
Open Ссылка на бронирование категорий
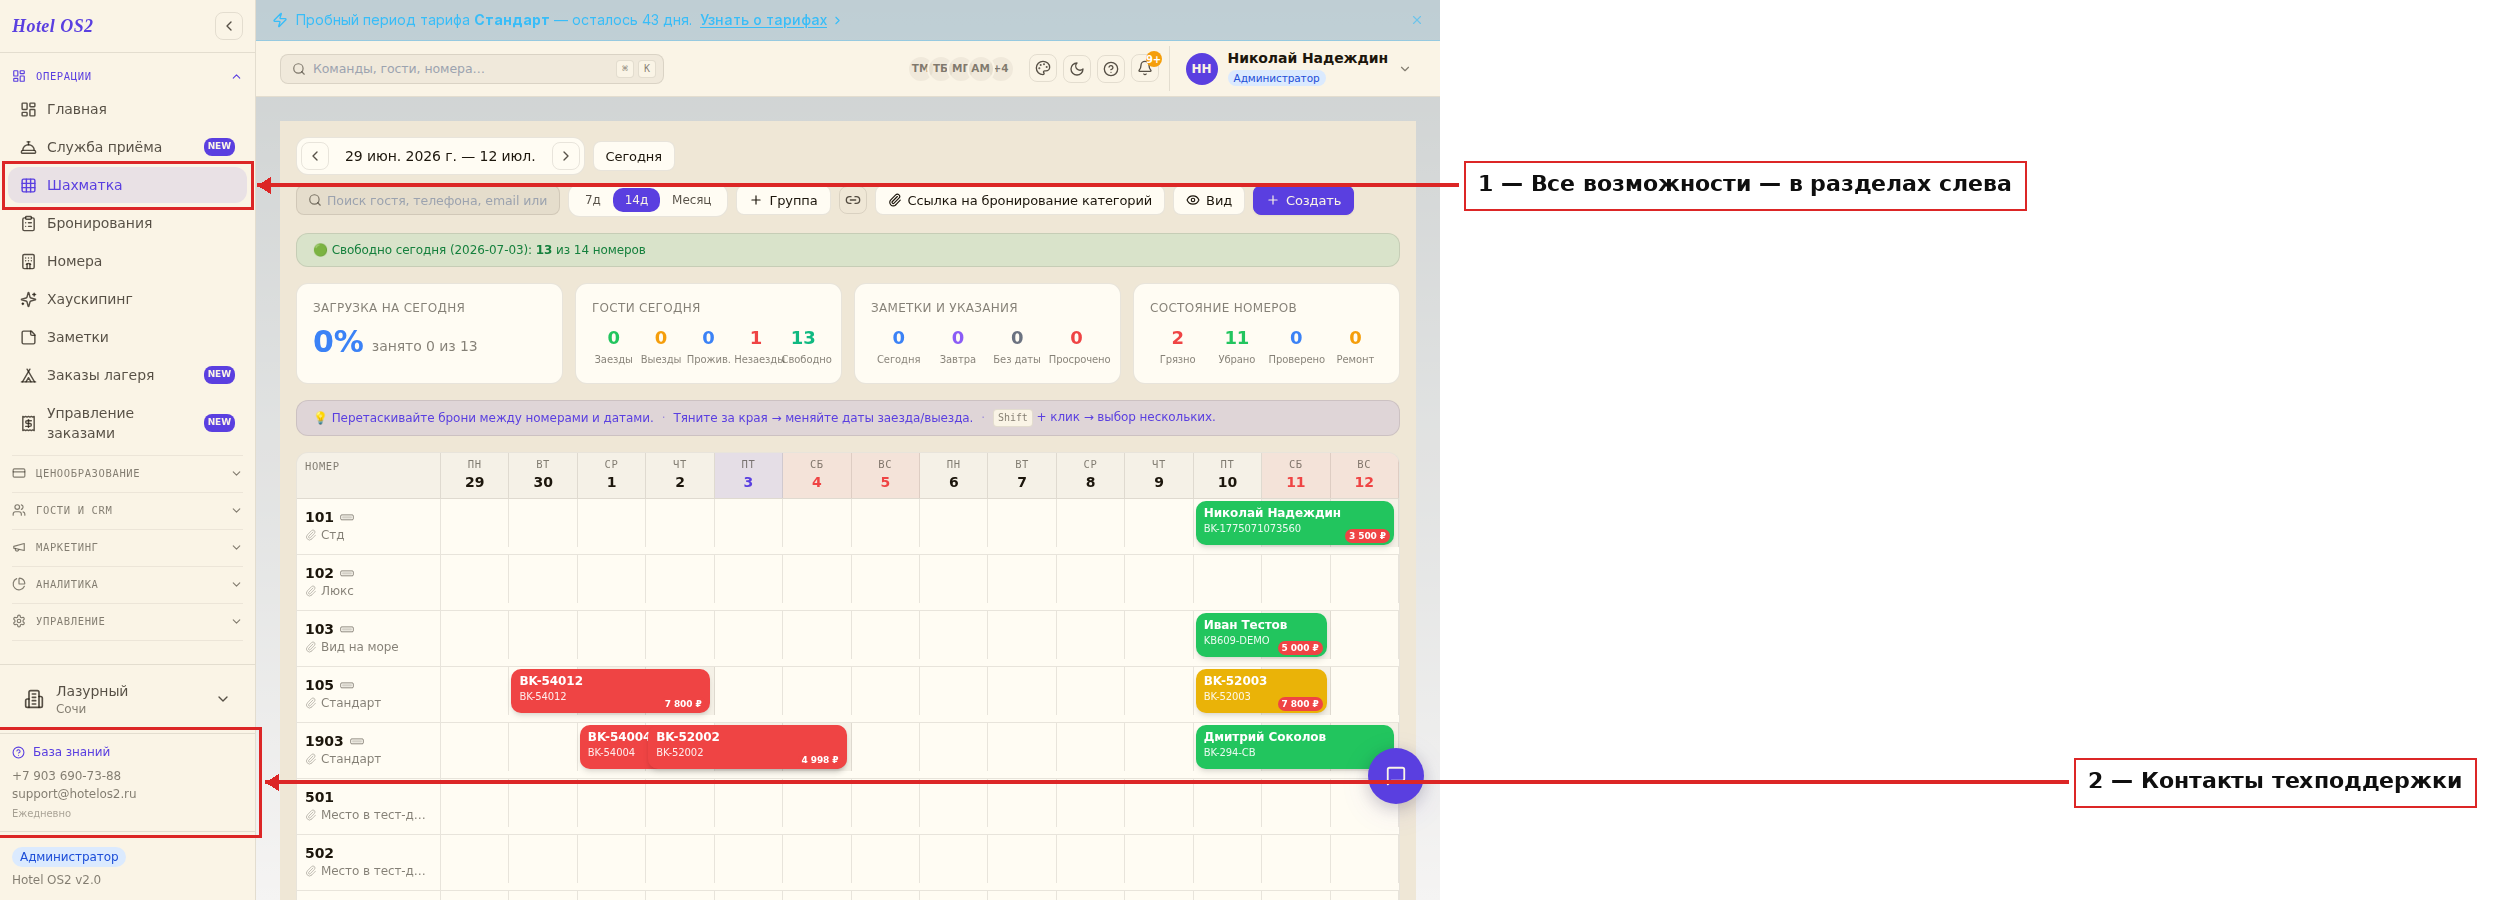(1020, 200)
